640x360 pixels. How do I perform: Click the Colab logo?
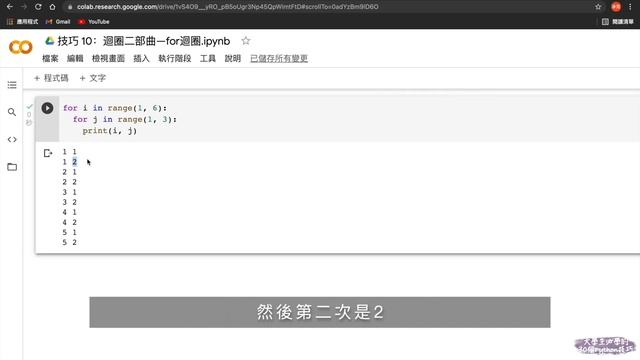coord(20,47)
